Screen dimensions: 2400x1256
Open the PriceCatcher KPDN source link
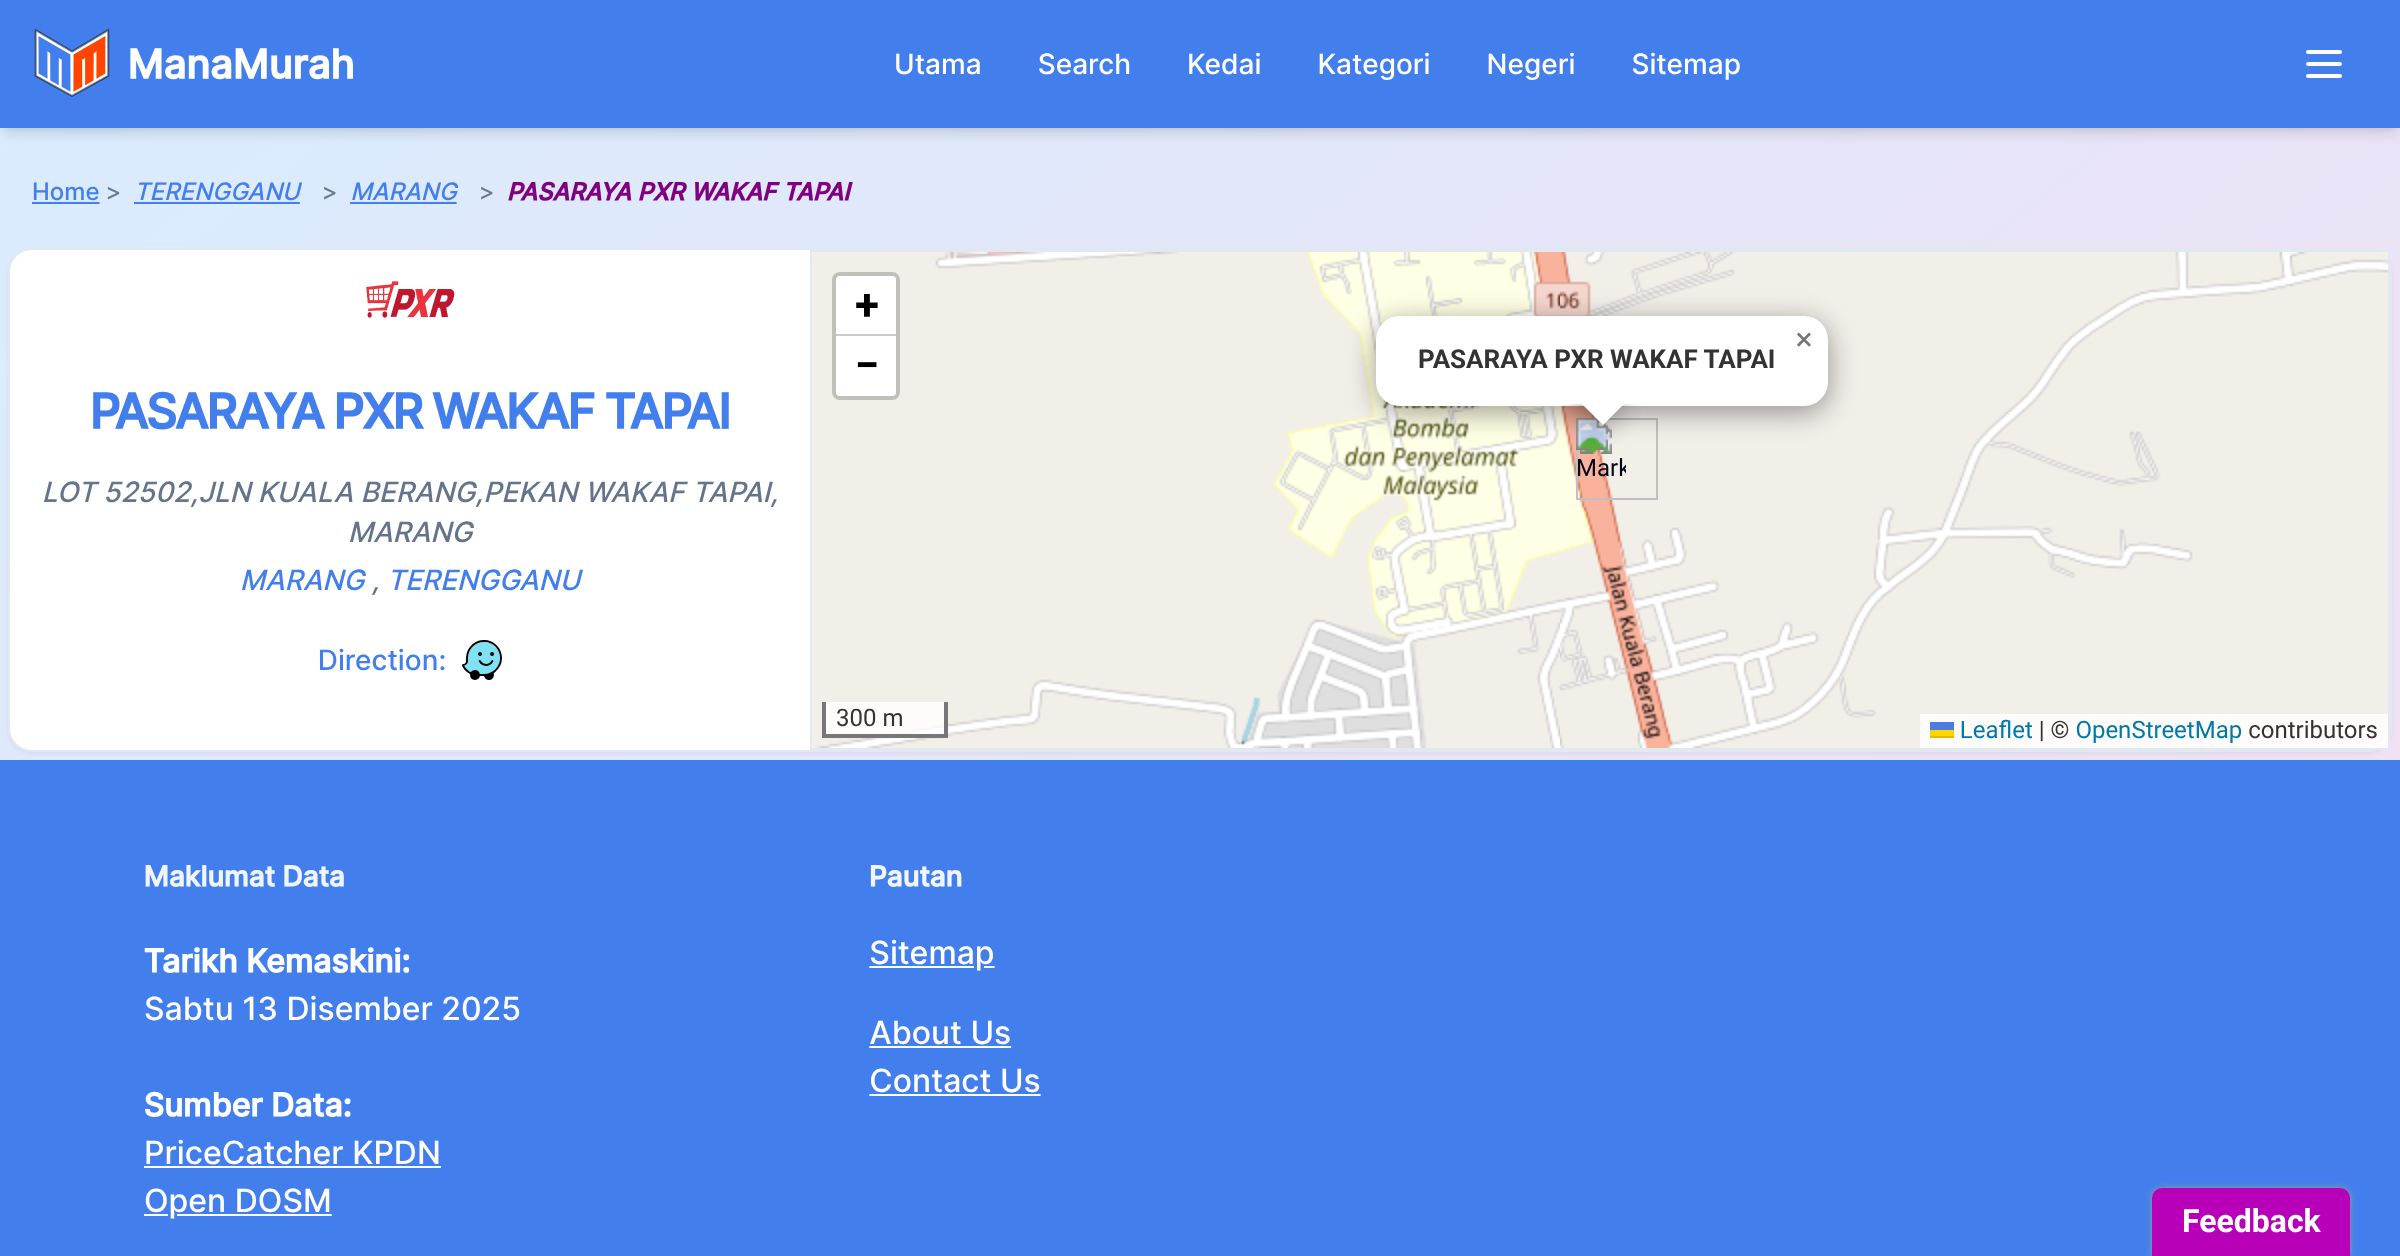[x=292, y=1153]
